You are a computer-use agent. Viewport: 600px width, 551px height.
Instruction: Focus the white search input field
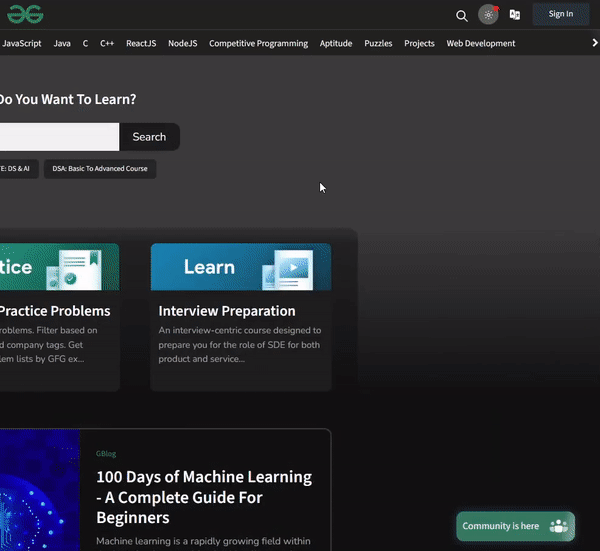click(x=59, y=137)
